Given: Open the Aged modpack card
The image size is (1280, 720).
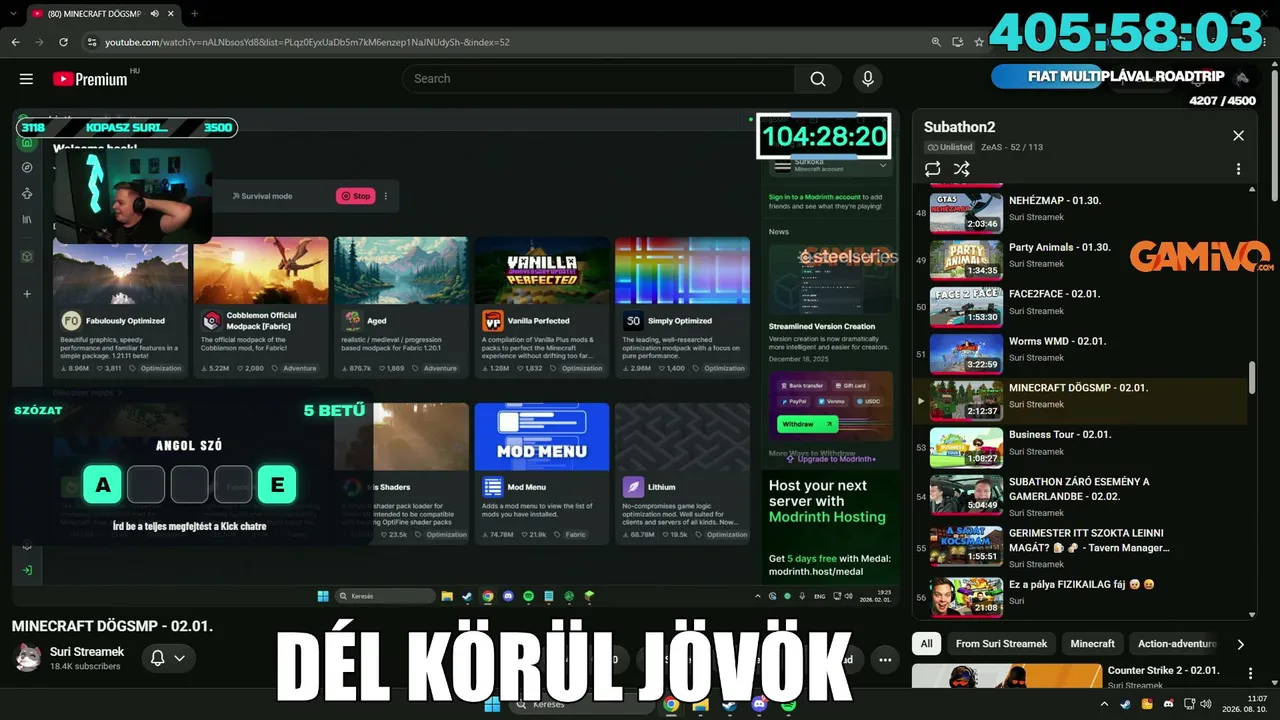Looking at the screenshot, I should pos(401,306).
